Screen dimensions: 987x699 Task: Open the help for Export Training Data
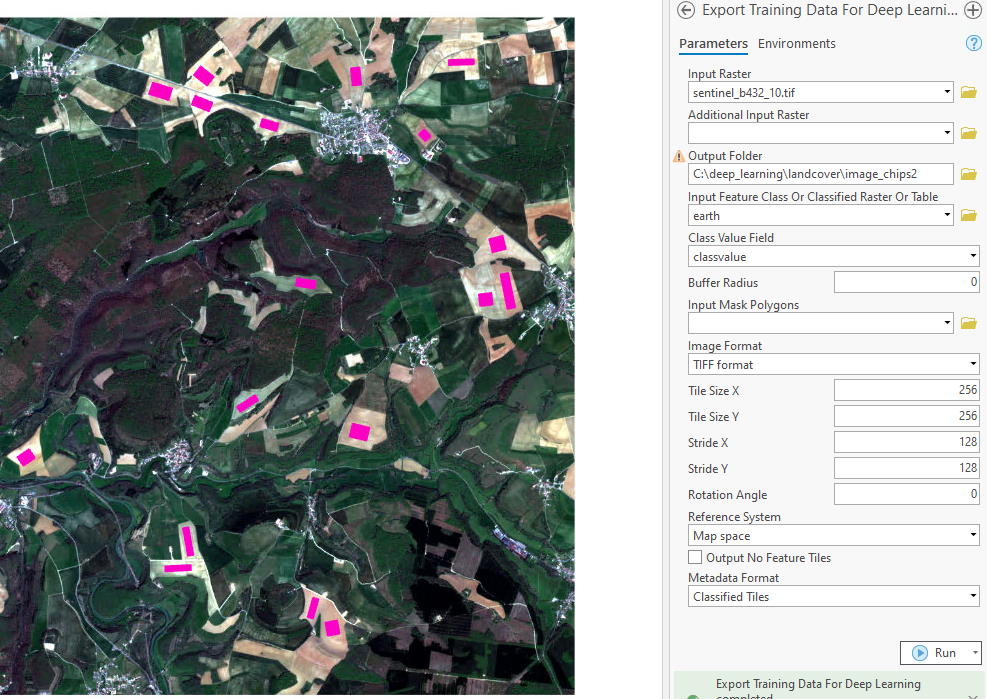[972, 43]
